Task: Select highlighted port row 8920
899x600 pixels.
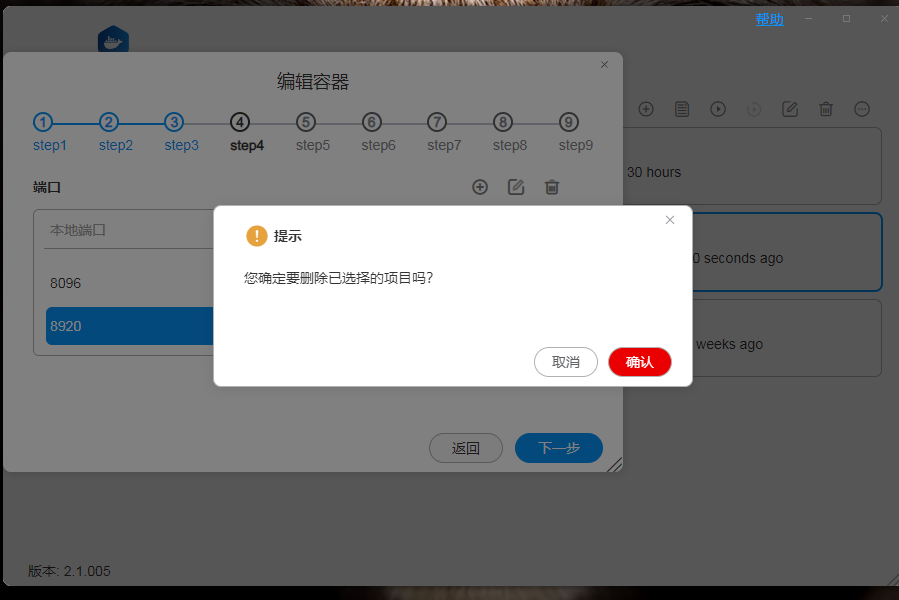Action: tap(130, 326)
